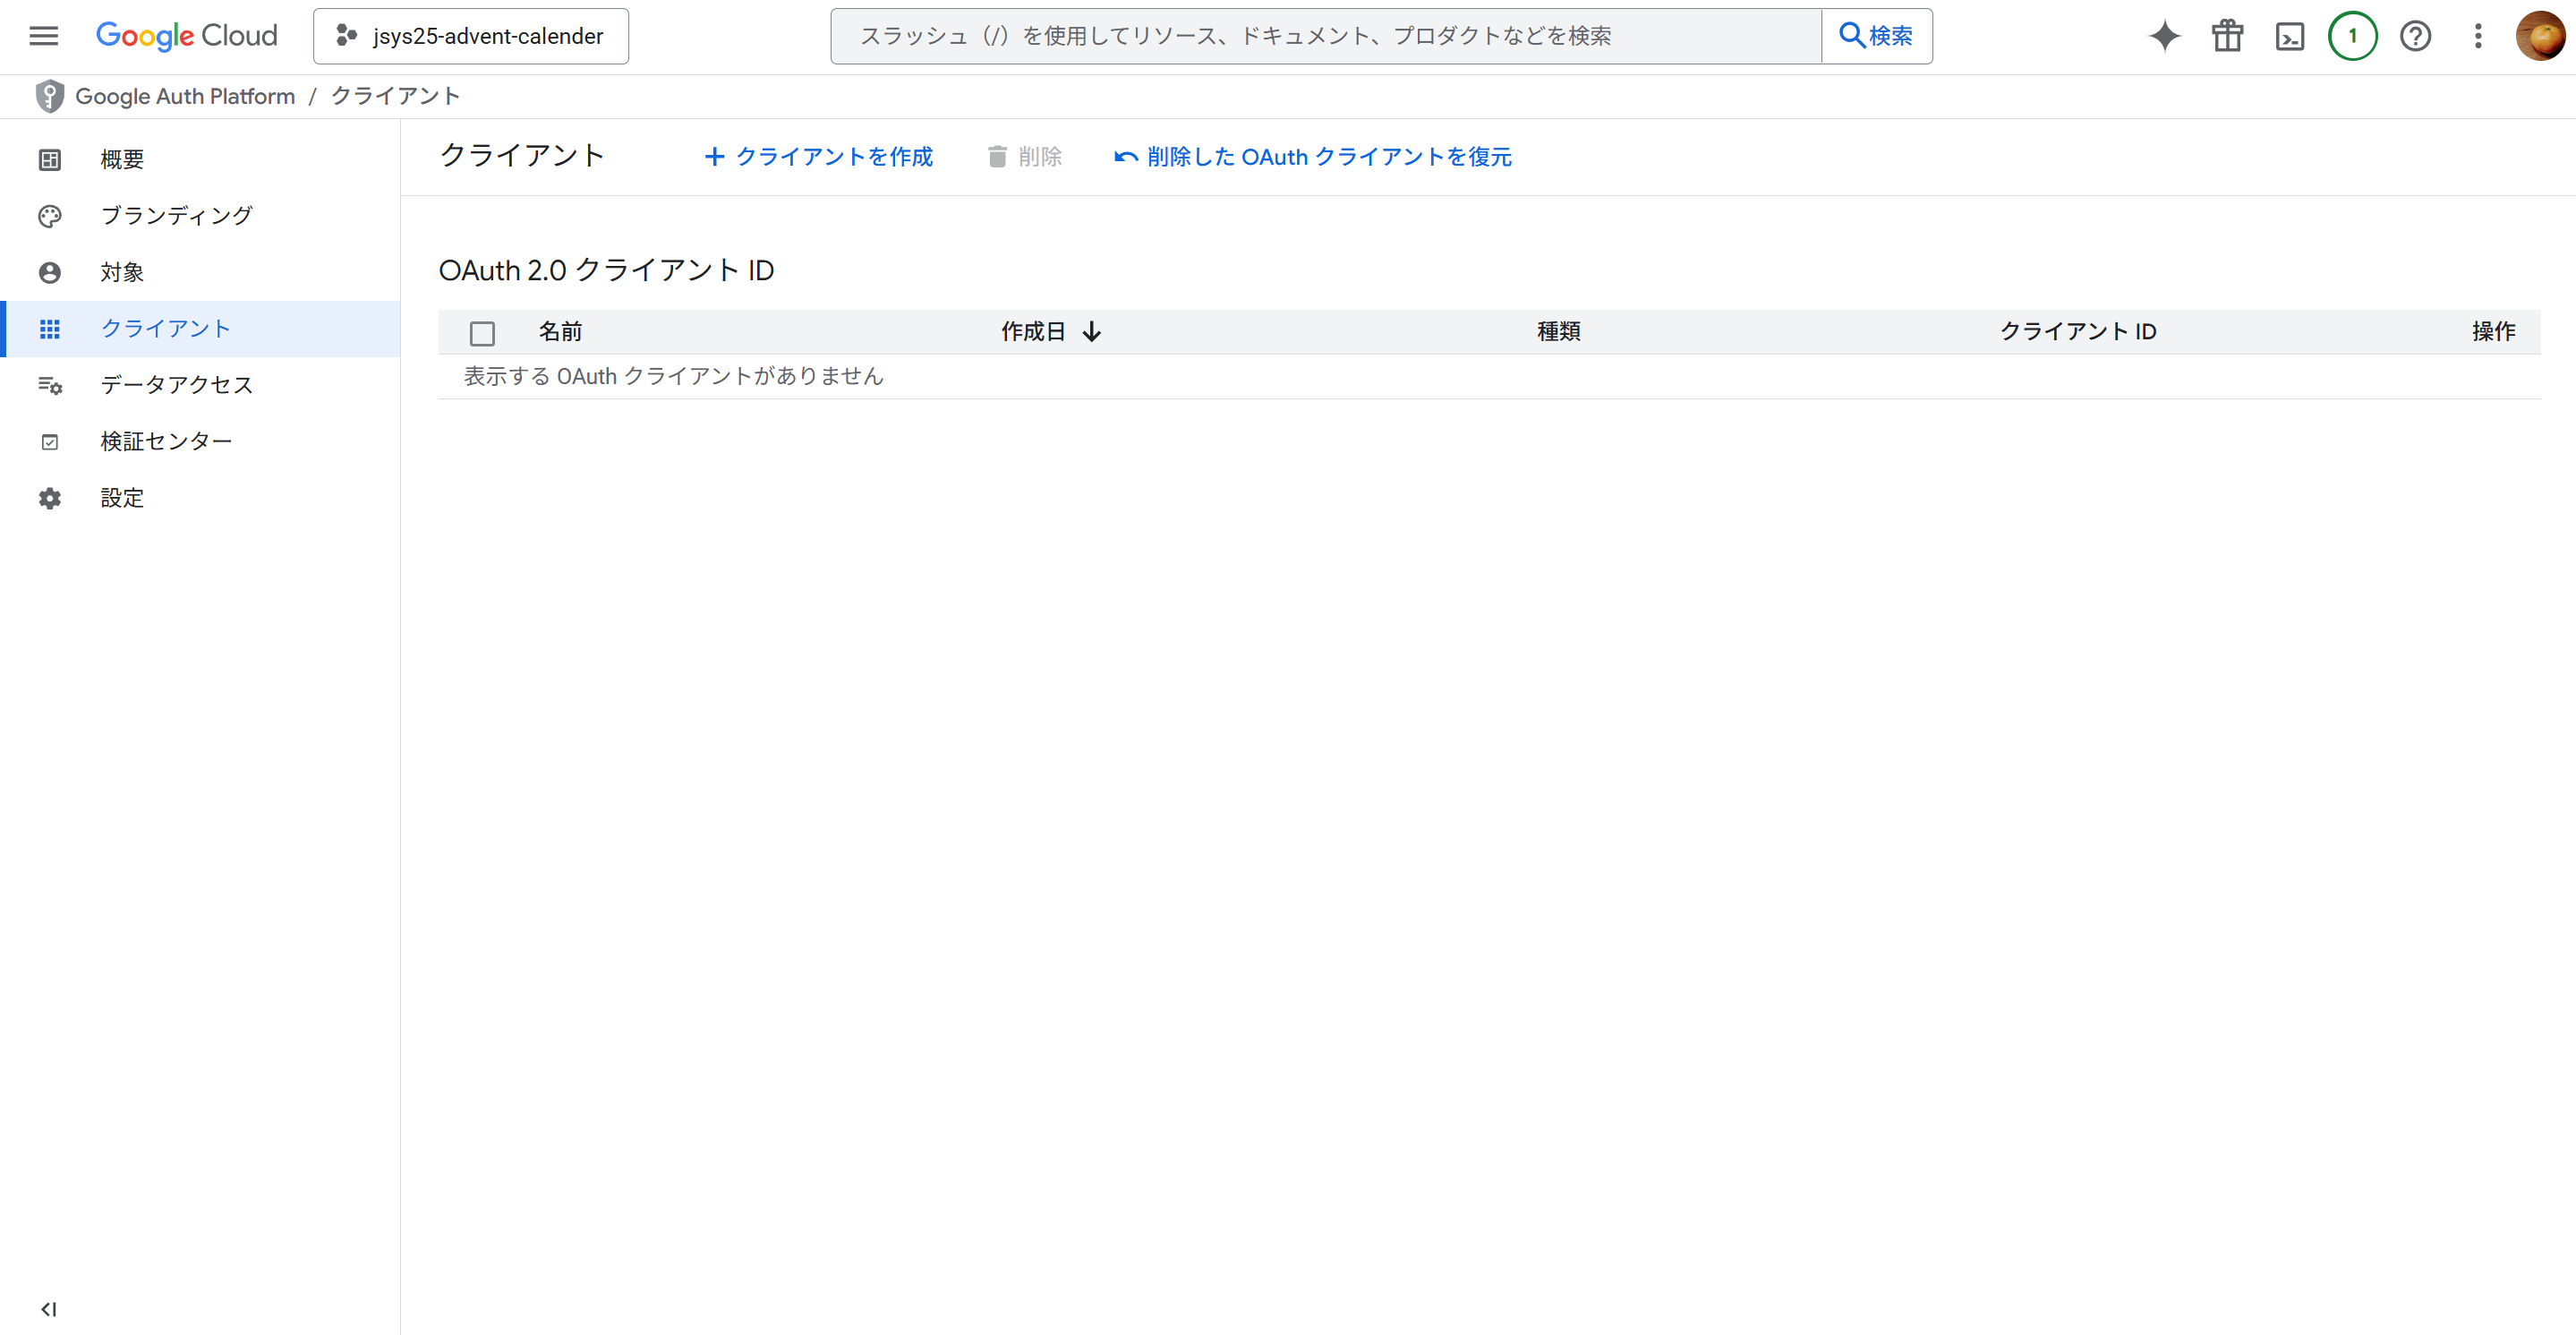Viewport: 2576px width, 1335px height.
Task: Open the help question mark icon
Action: coord(2415,36)
